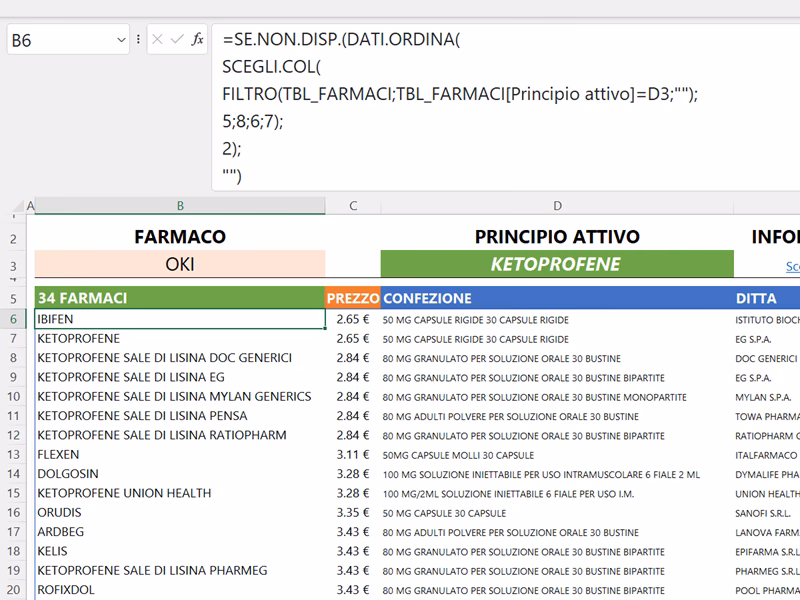The image size is (800, 600).
Task: Open the Name Box dropdown arrow
Action: [x=120, y=40]
